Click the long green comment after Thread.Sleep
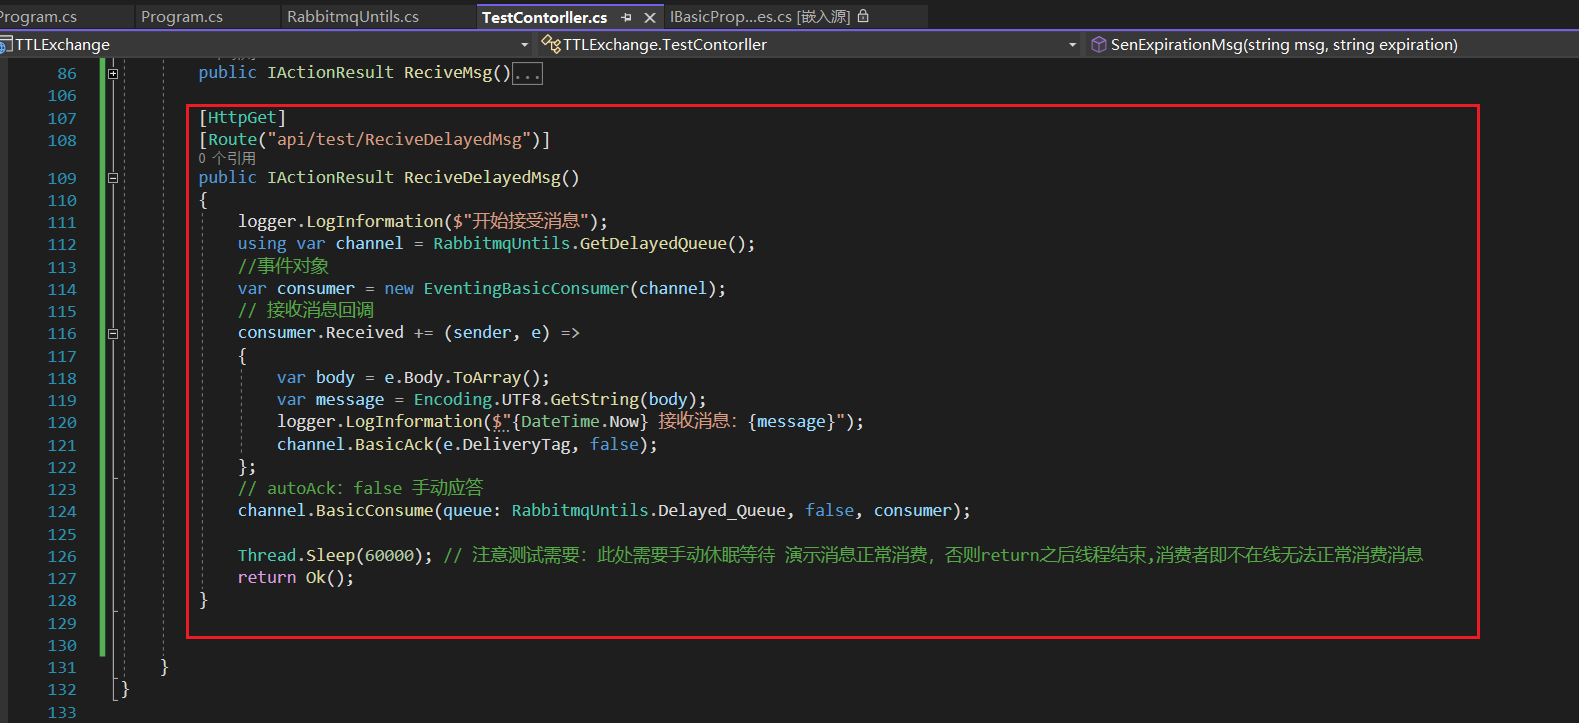 pyautogui.click(x=933, y=555)
